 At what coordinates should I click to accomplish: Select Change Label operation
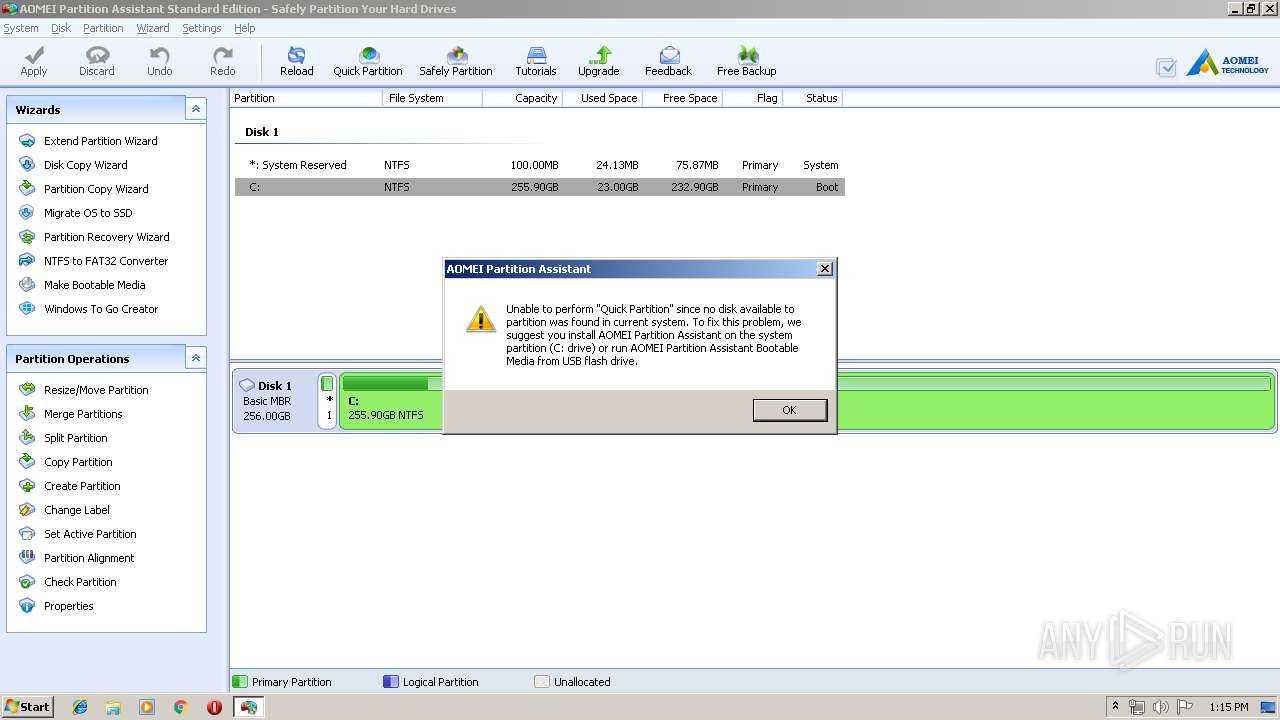[77, 510]
